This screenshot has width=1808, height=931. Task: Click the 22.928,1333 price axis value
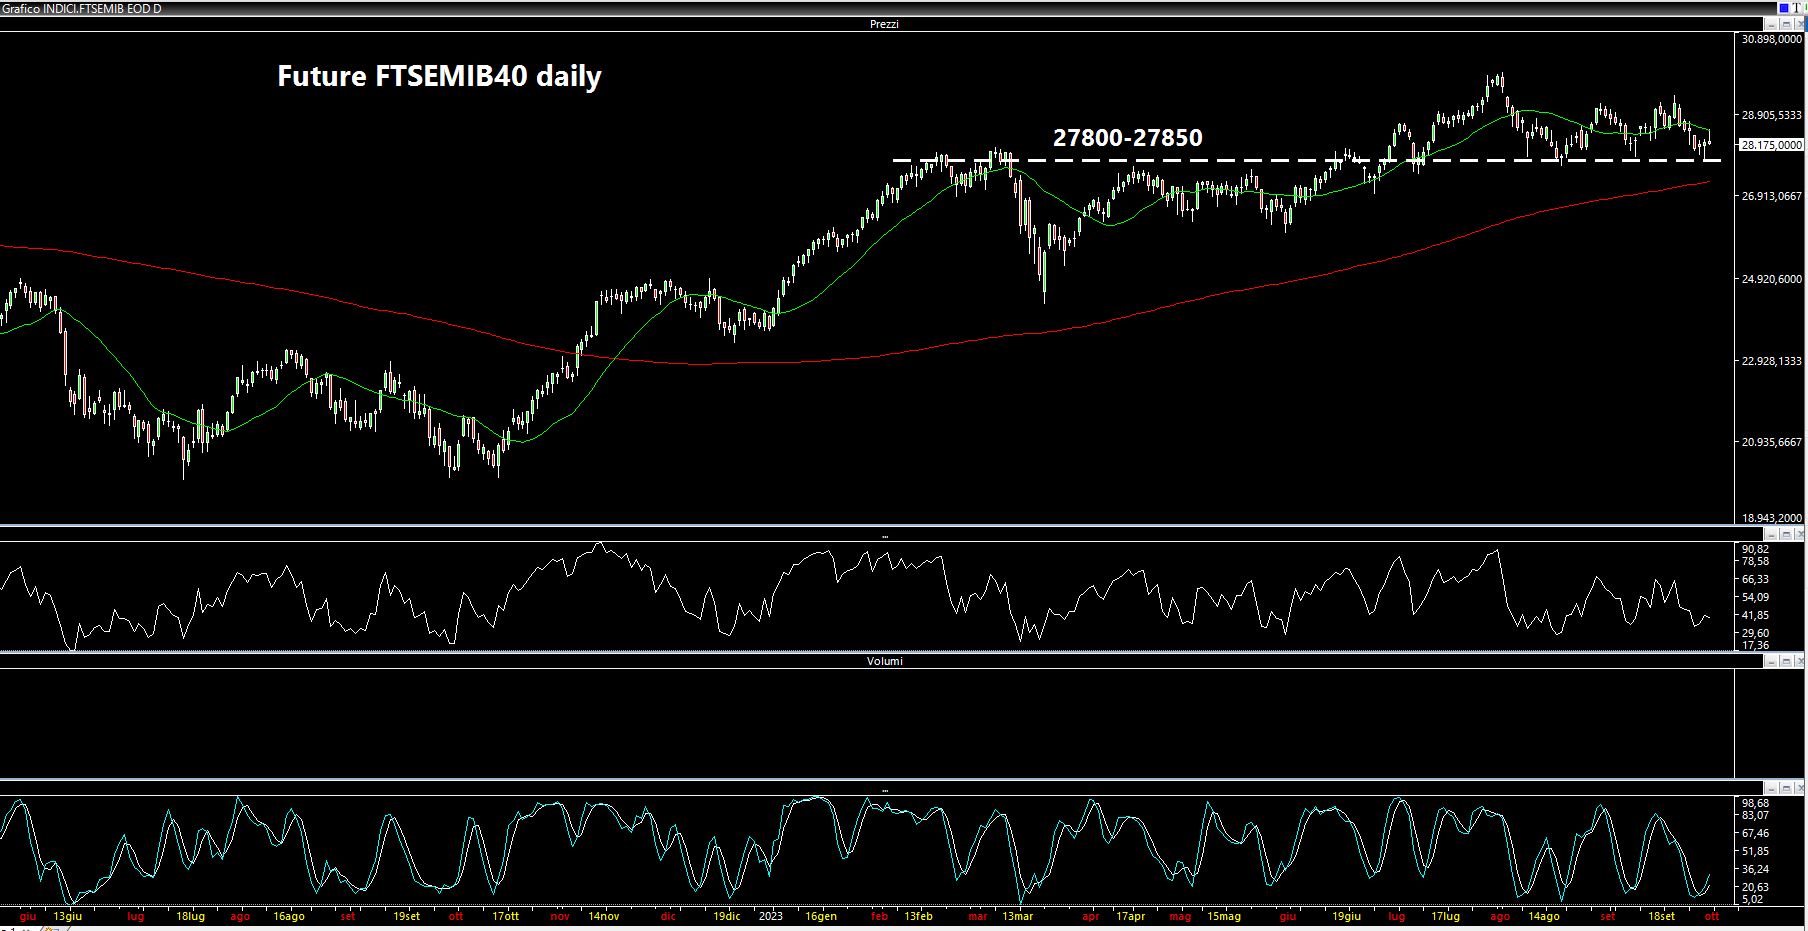coord(1772,361)
